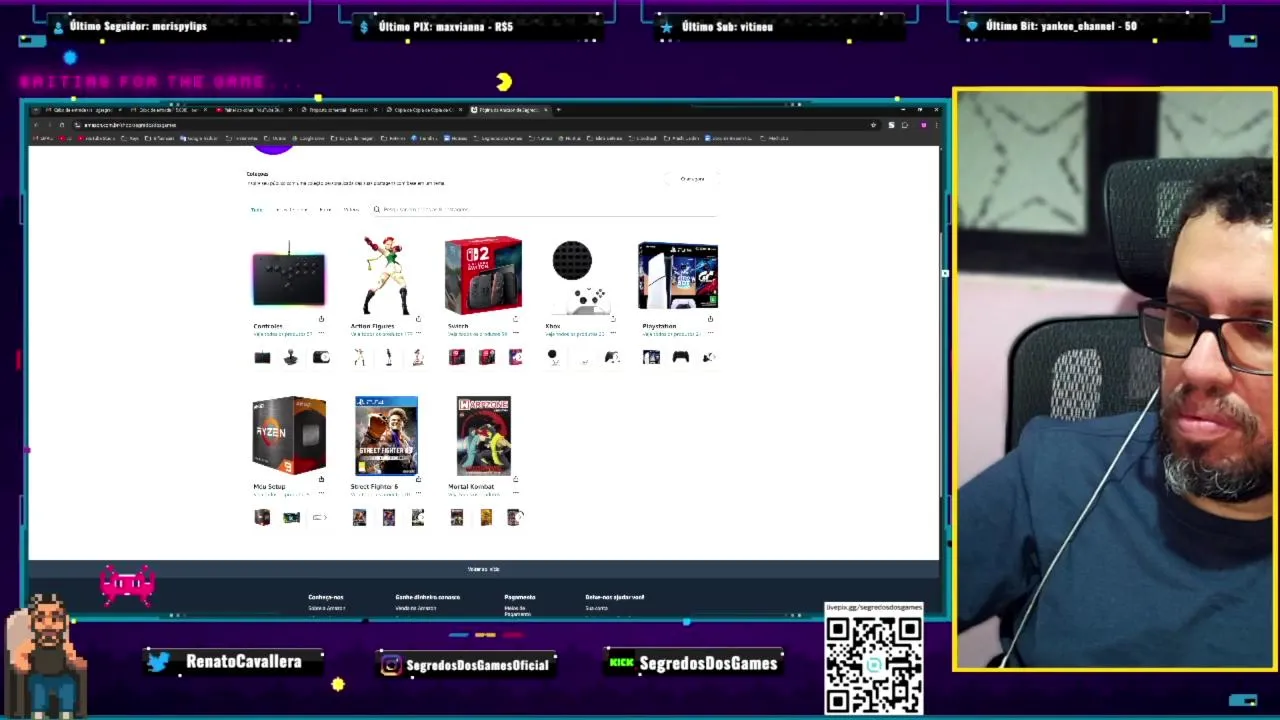Click the Xbox collection title
Image resolution: width=1280 pixels, height=720 pixels.
(553, 326)
